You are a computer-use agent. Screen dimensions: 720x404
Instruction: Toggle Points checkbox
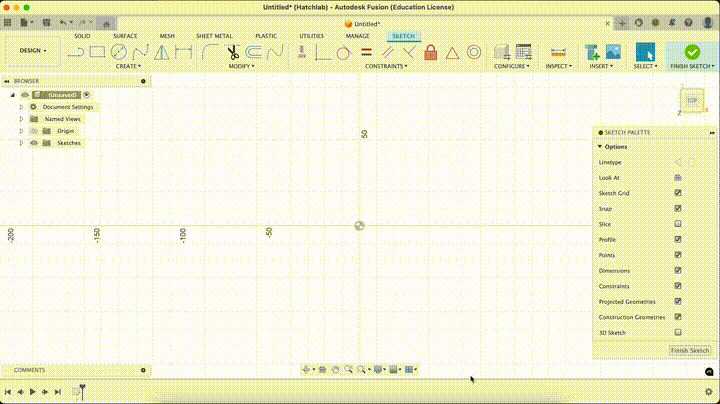678,255
